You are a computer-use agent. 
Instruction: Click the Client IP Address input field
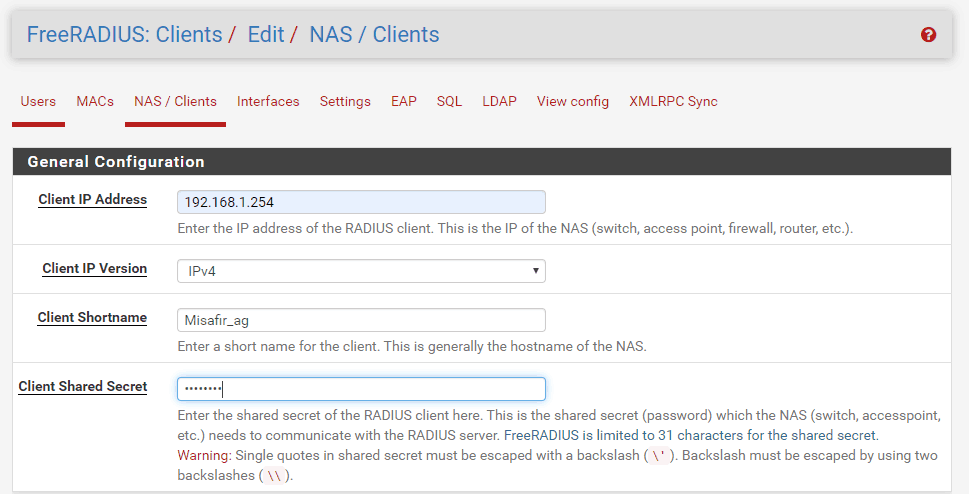(361, 202)
